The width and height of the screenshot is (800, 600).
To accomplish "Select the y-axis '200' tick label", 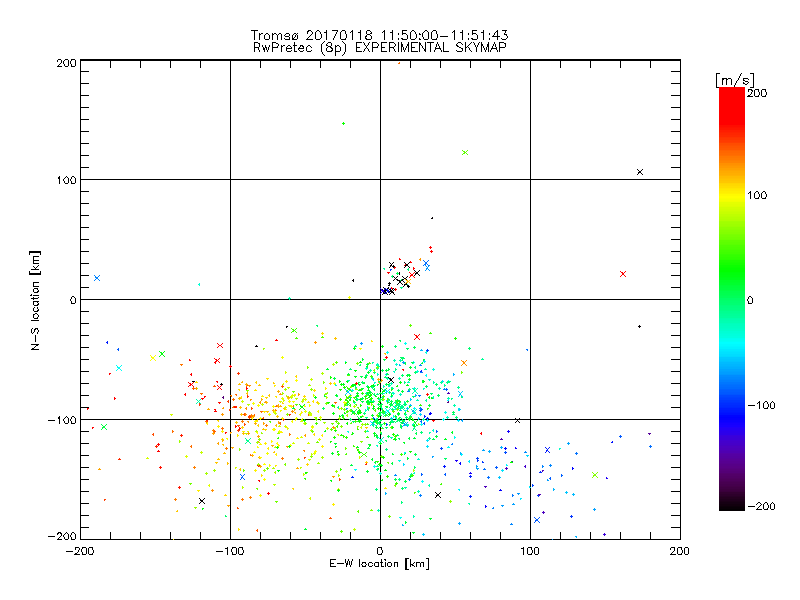I will 66,63.
